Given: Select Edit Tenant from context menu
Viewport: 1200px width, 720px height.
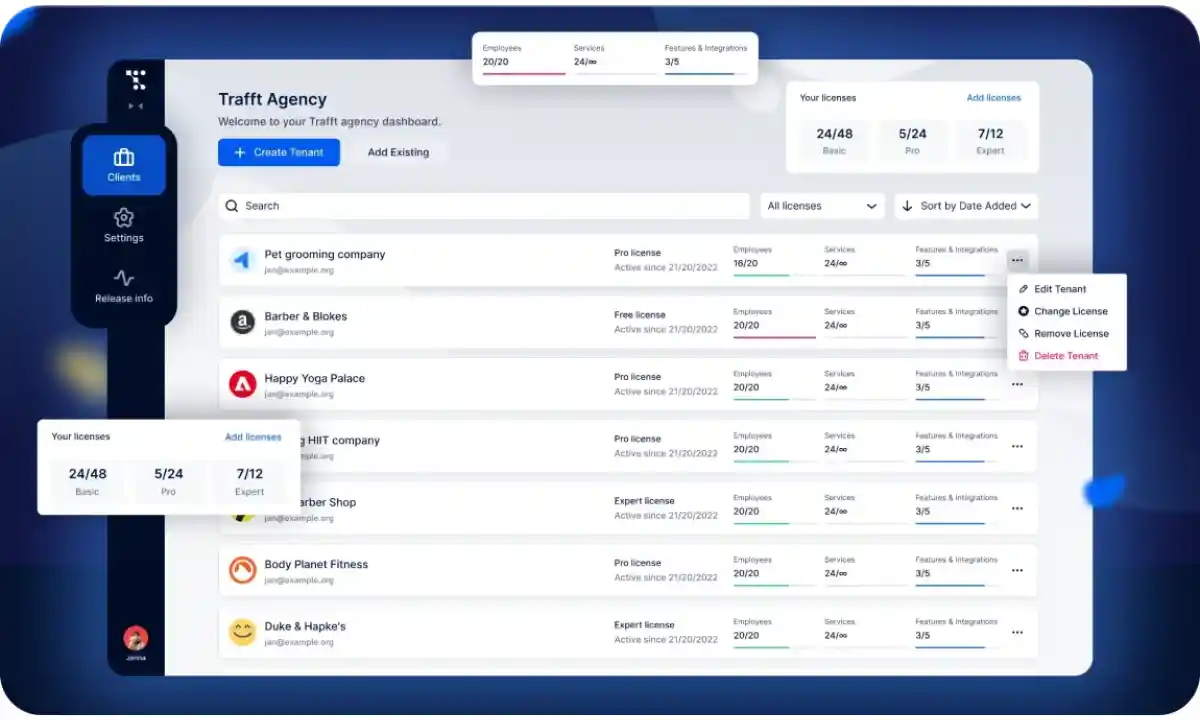Looking at the screenshot, I should coord(1059,289).
